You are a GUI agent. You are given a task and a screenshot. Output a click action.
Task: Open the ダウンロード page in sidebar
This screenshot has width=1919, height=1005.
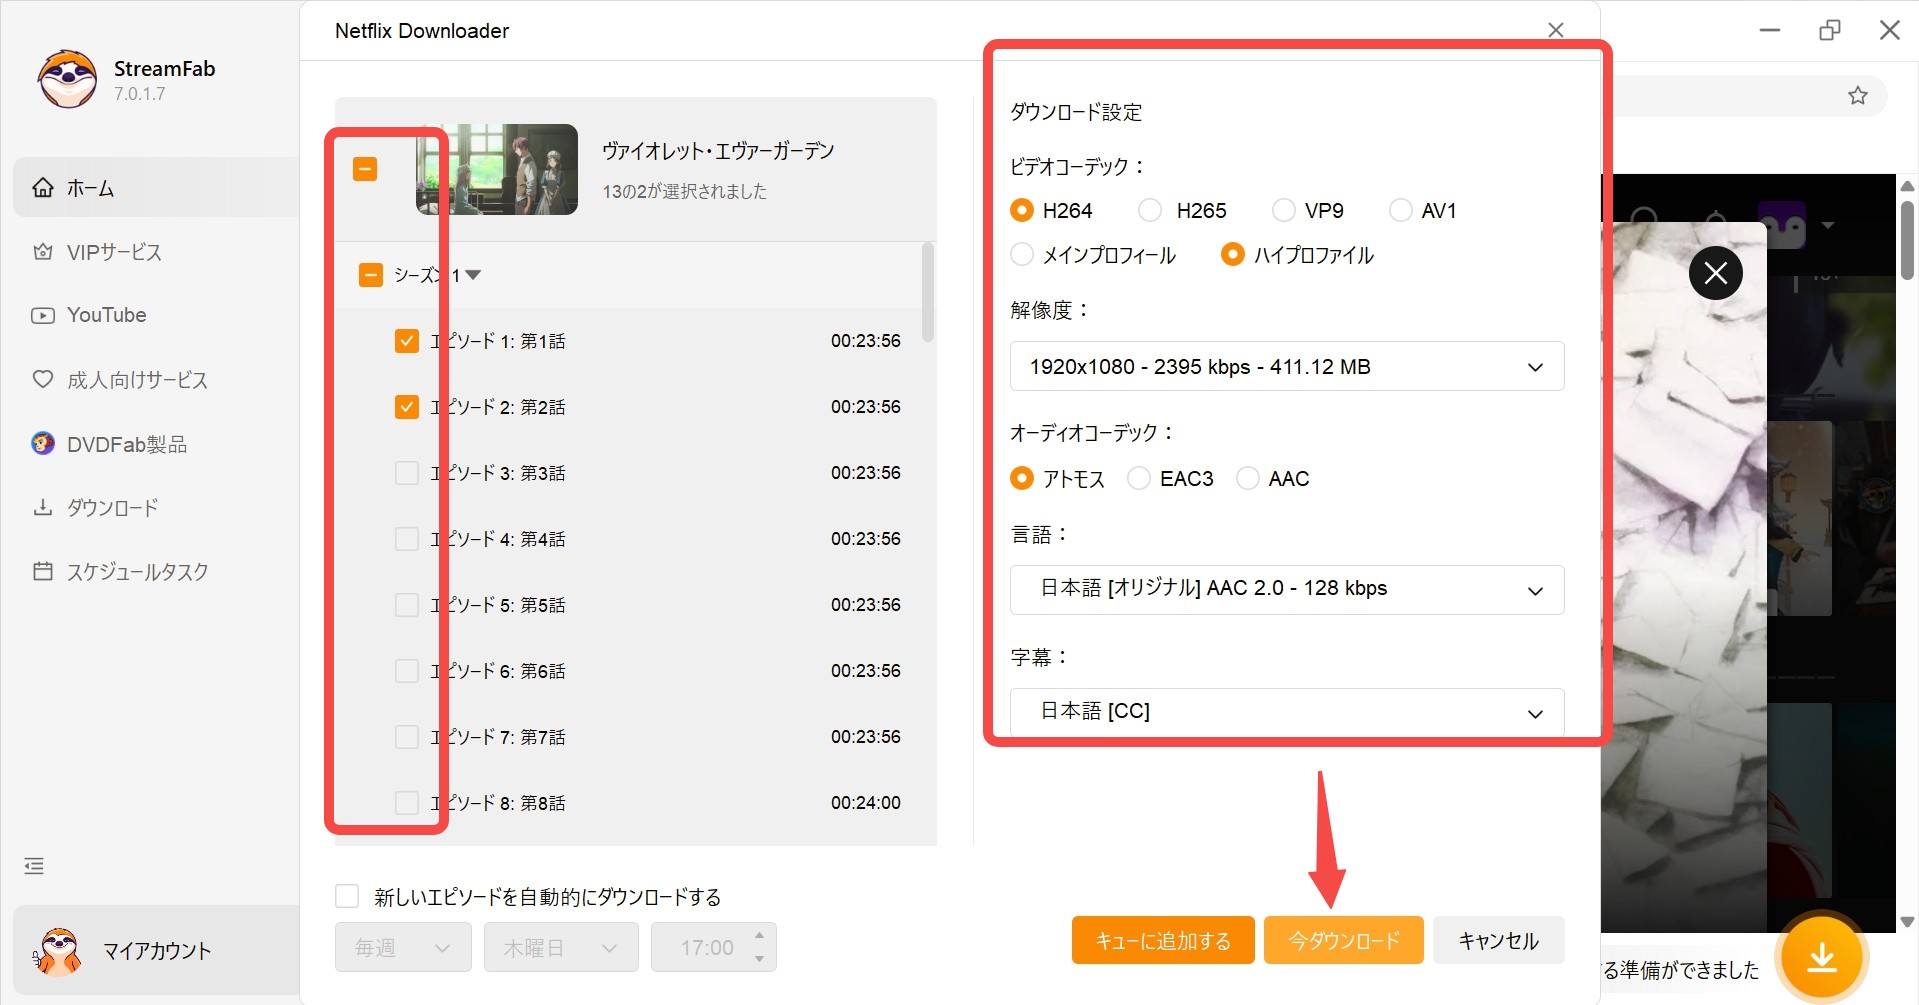point(111,508)
